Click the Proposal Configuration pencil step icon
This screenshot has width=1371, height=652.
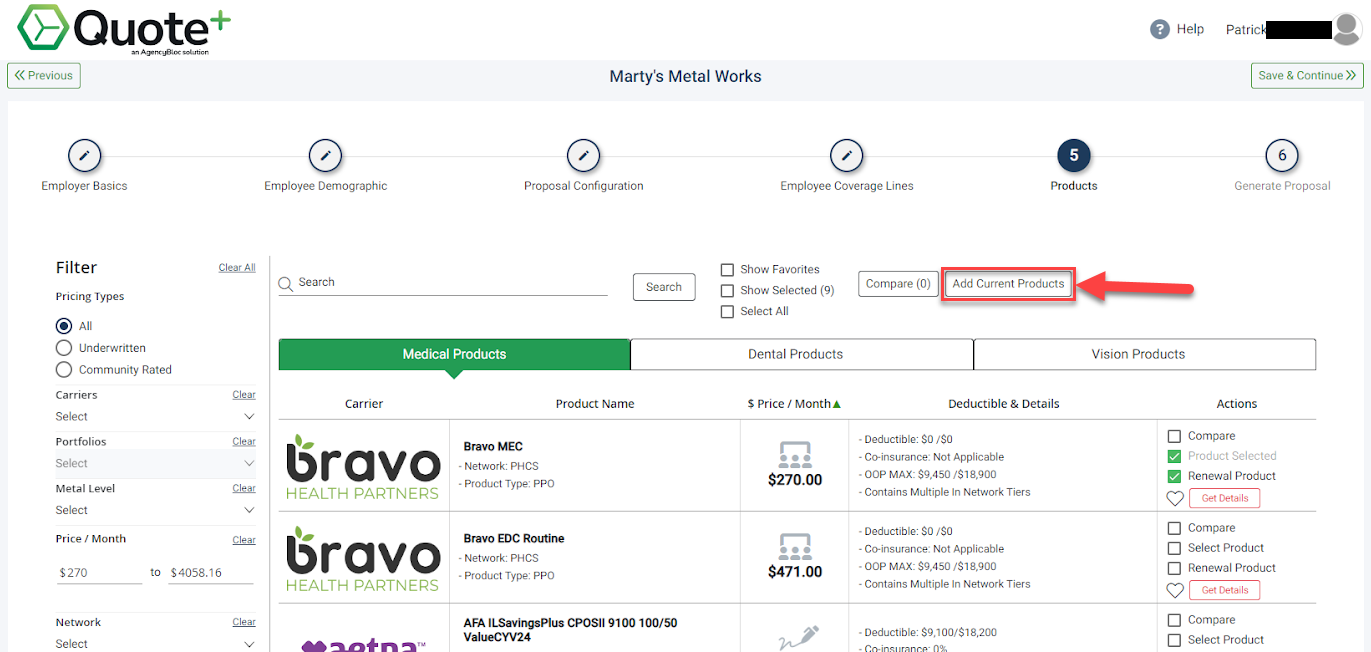pos(583,156)
